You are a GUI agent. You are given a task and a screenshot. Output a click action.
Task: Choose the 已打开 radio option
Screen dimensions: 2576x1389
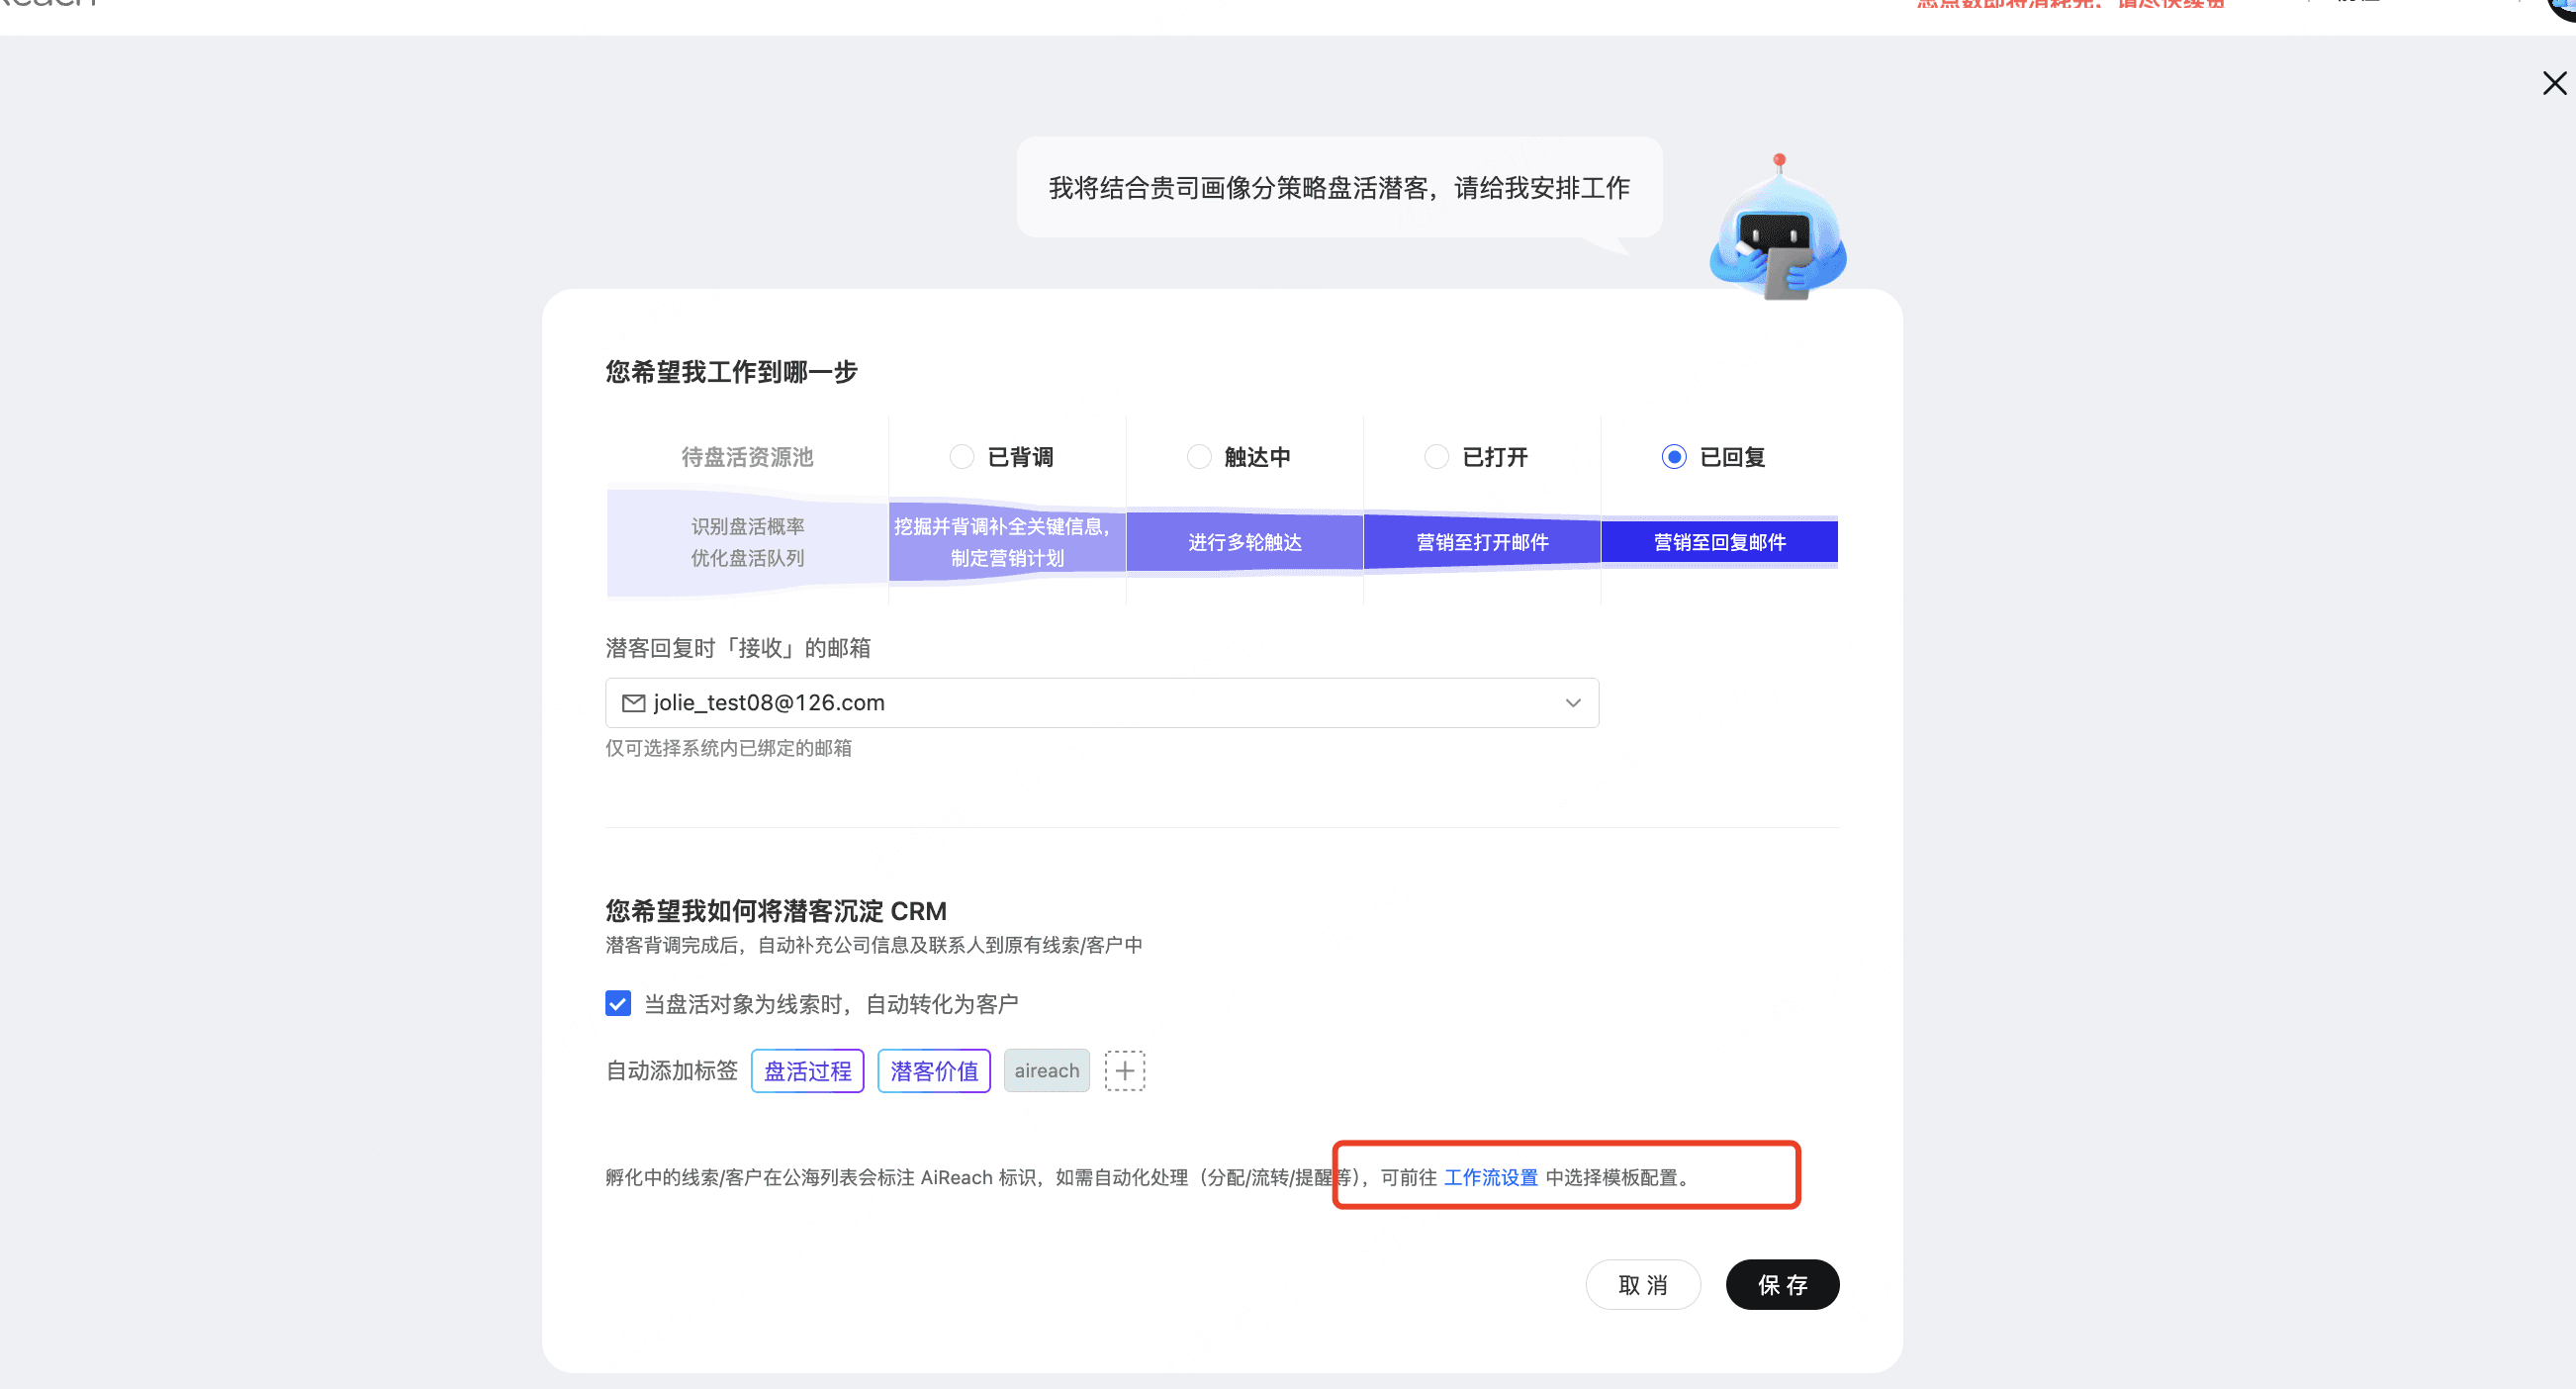(1436, 457)
